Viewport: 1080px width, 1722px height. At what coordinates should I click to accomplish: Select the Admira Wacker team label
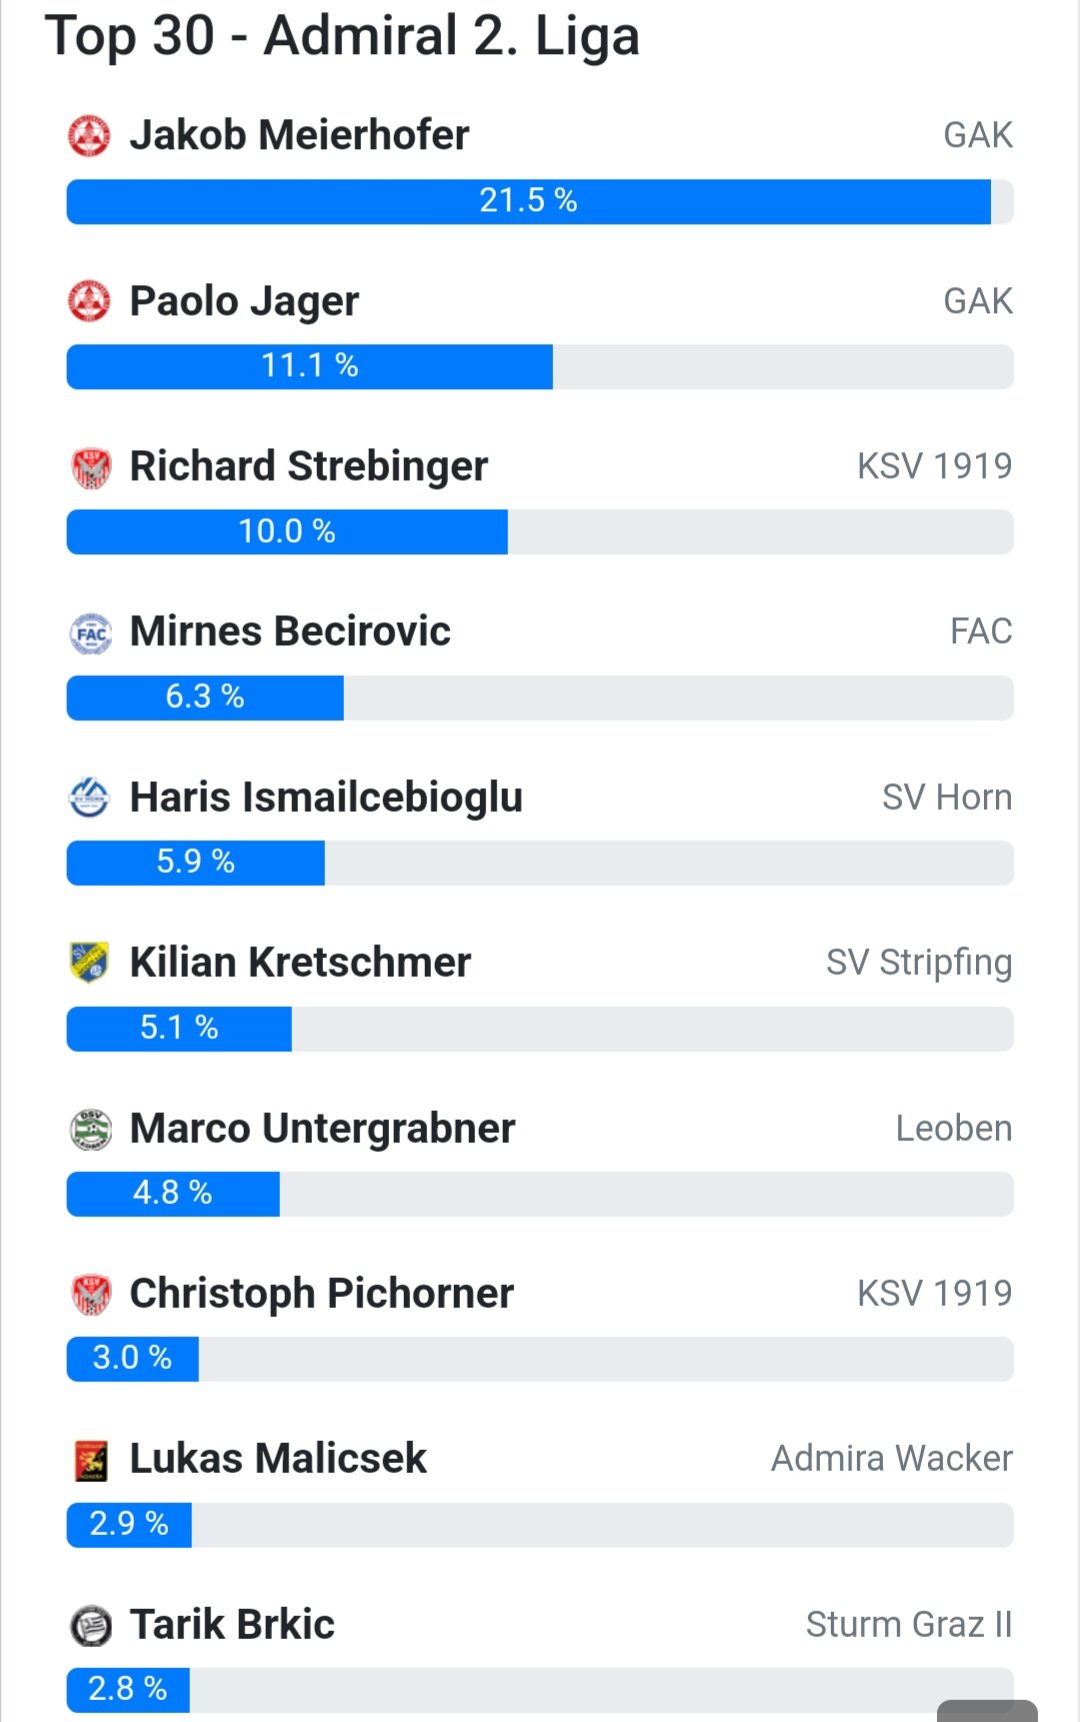(892, 1458)
